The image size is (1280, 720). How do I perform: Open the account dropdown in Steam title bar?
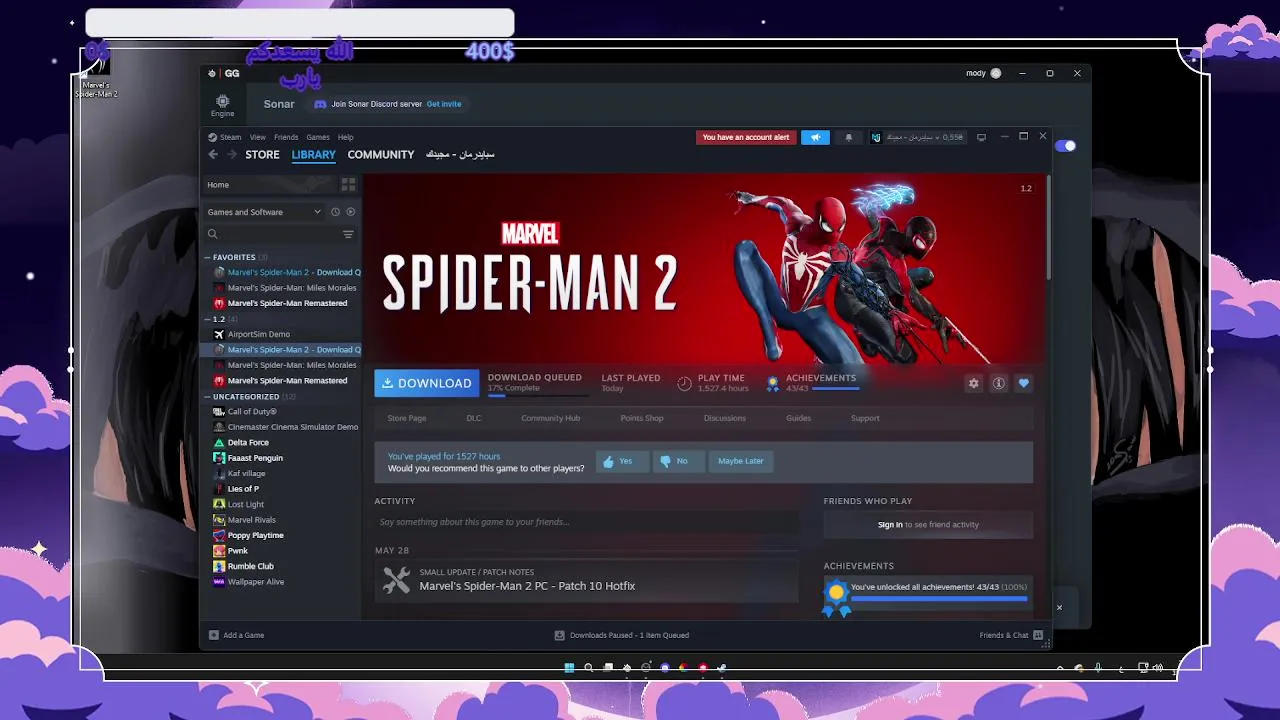[918, 137]
